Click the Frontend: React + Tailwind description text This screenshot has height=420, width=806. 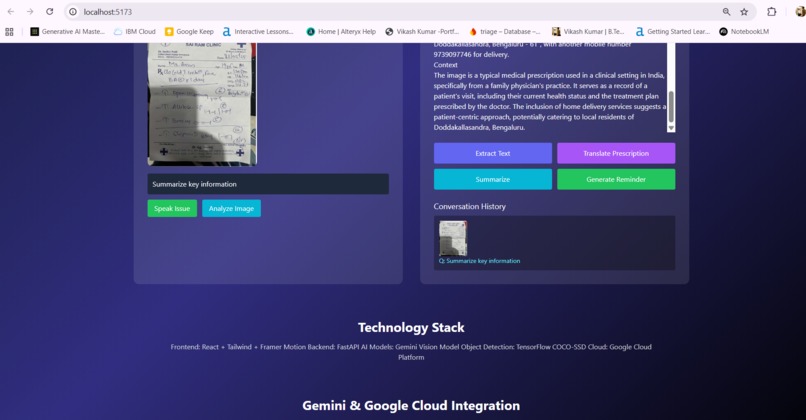(x=411, y=352)
